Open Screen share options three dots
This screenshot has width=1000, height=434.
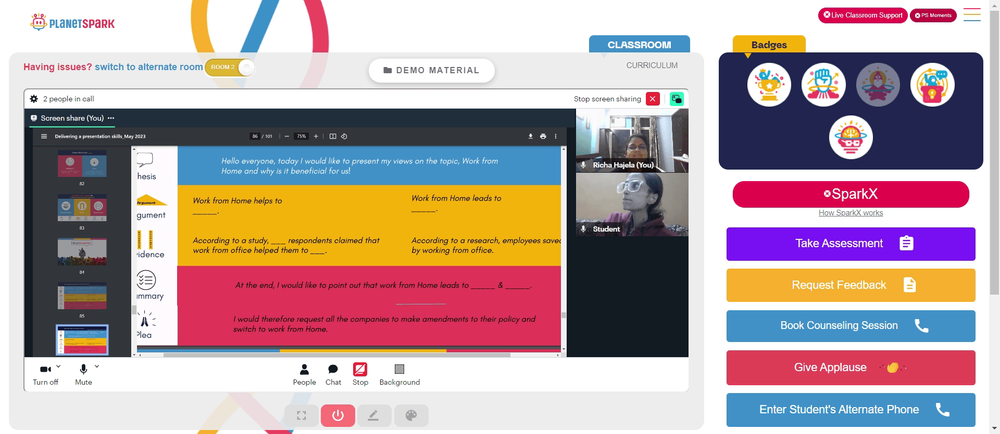pos(111,118)
